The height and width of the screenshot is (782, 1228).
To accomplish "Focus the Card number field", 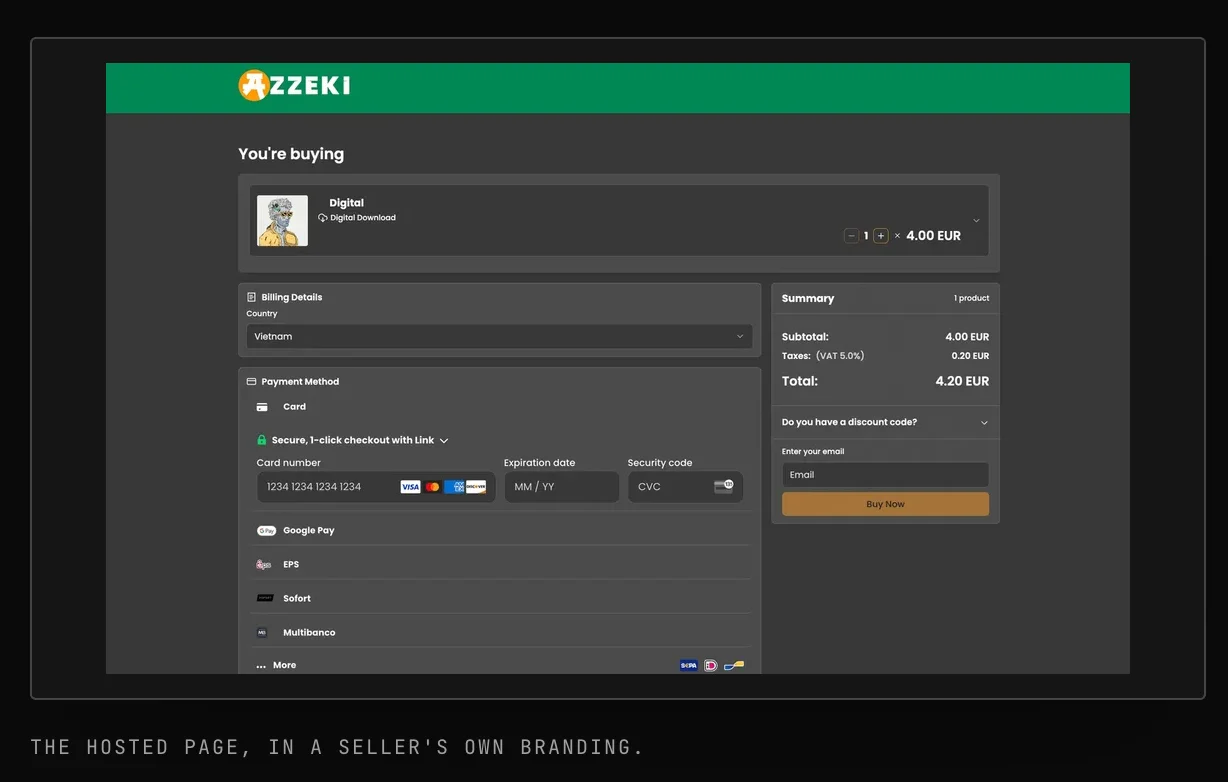I will pyautogui.click(x=376, y=487).
